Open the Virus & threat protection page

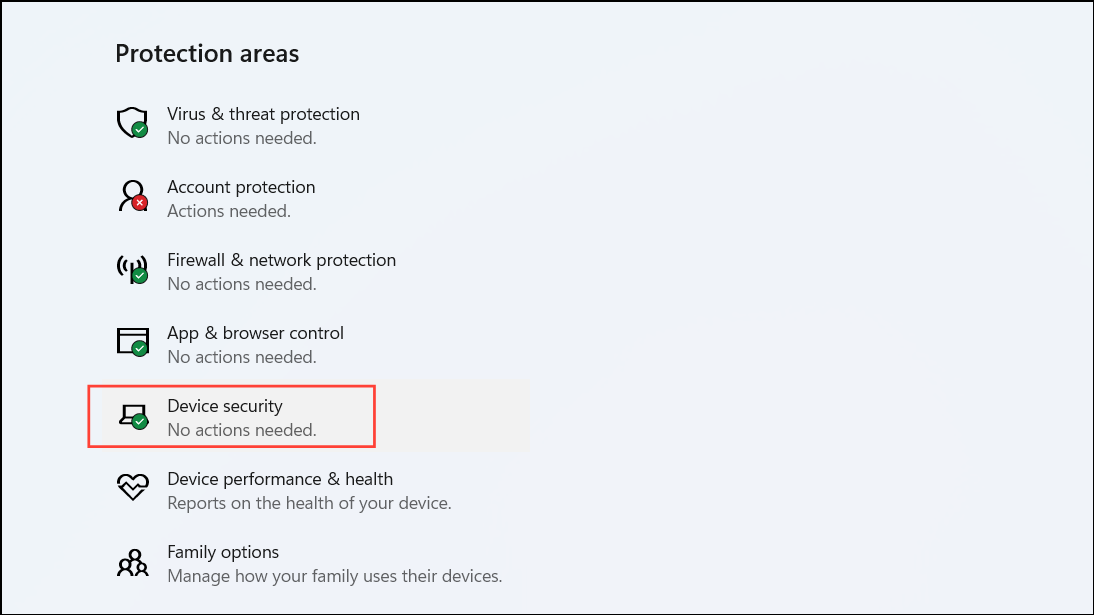(263, 114)
